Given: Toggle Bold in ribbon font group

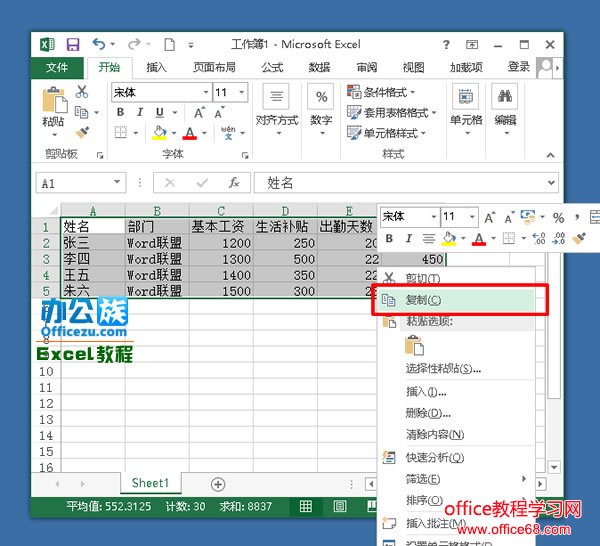Looking at the screenshot, I should pyautogui.click(x=121, y=112).
